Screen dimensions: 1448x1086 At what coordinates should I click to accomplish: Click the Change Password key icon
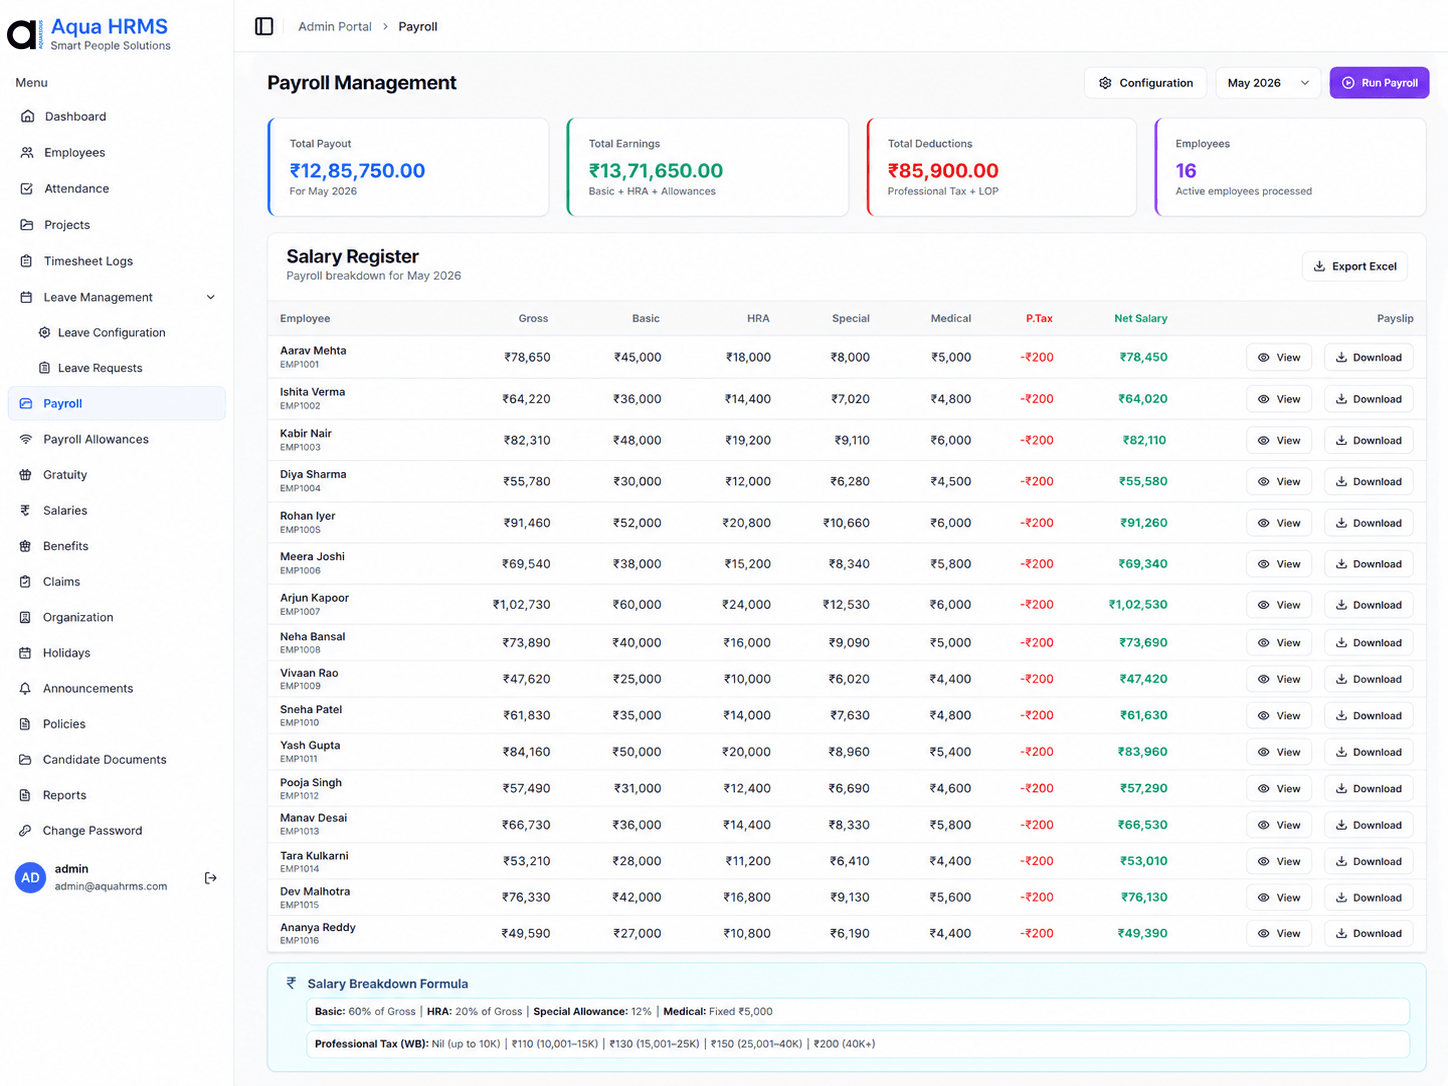(26, 830)
